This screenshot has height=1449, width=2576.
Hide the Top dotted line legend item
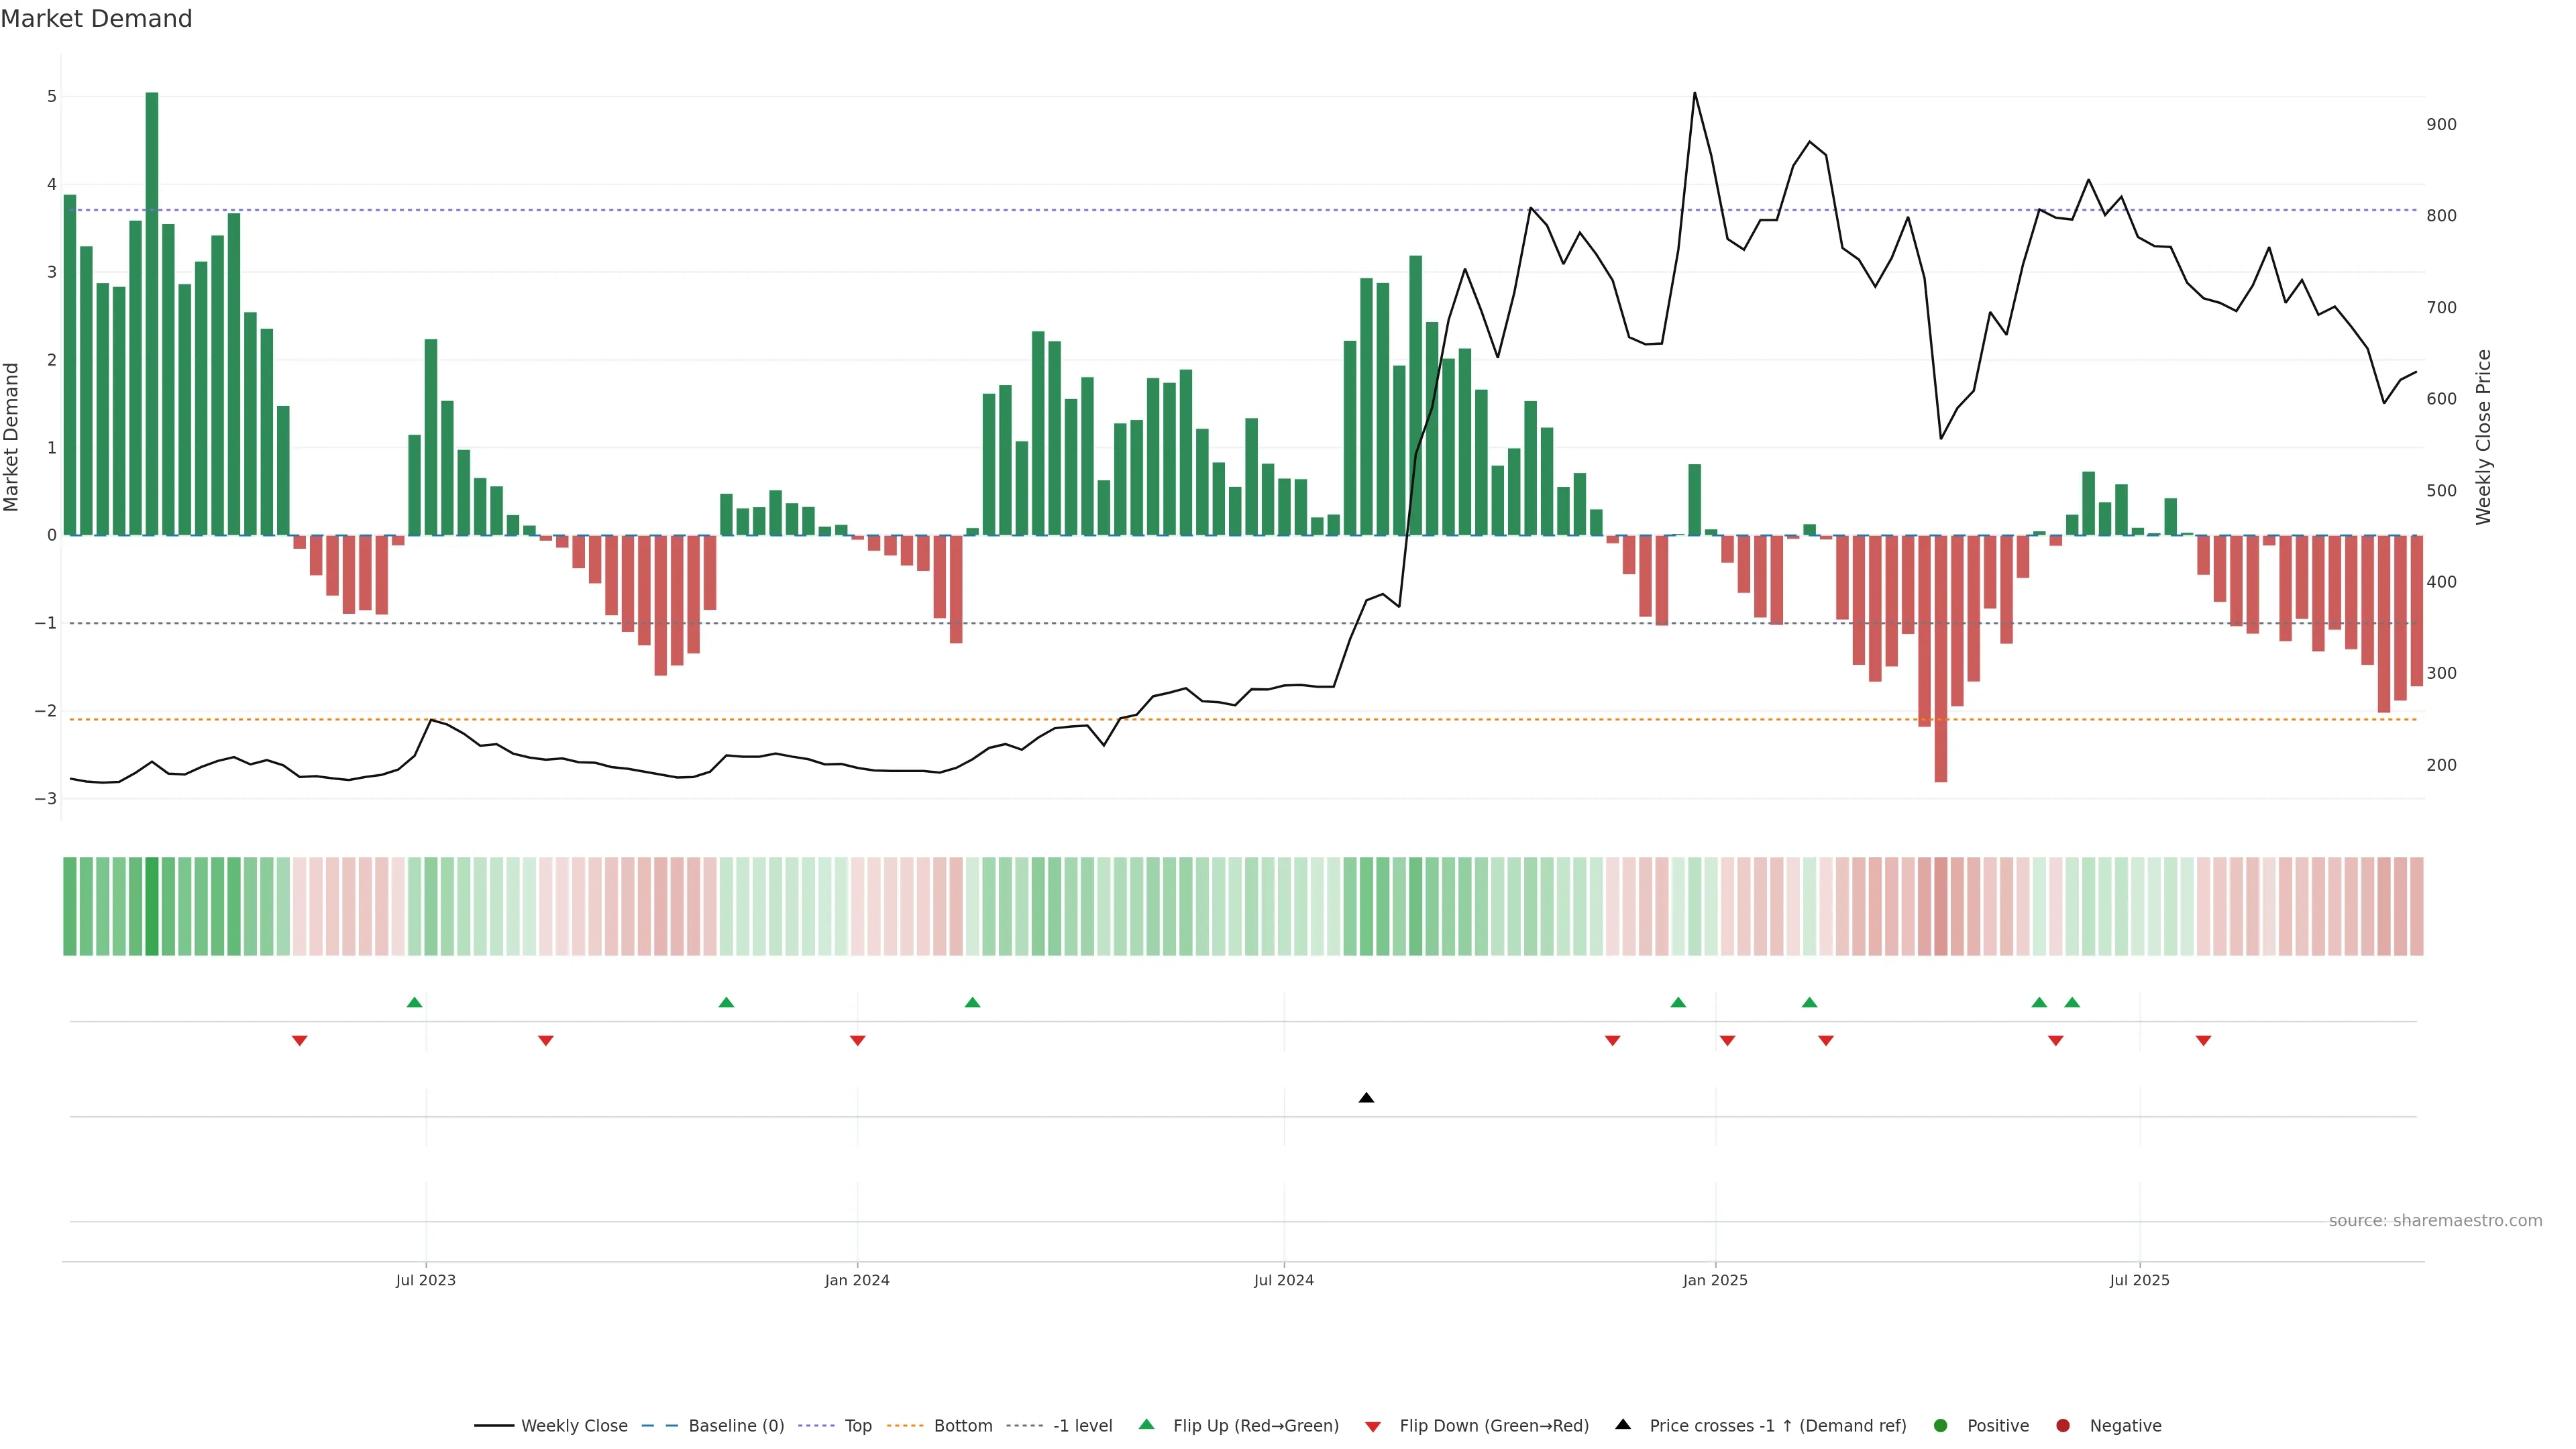pyautogui.click(x=857, y=1426)
